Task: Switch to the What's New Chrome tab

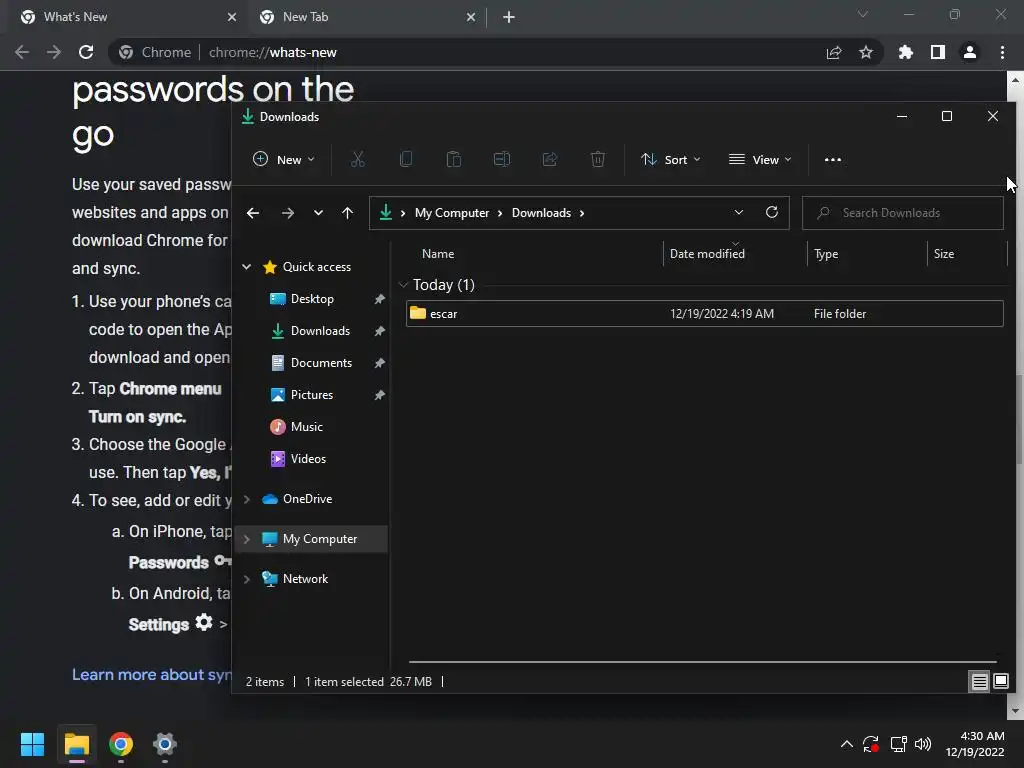Action: click(124, 17)
